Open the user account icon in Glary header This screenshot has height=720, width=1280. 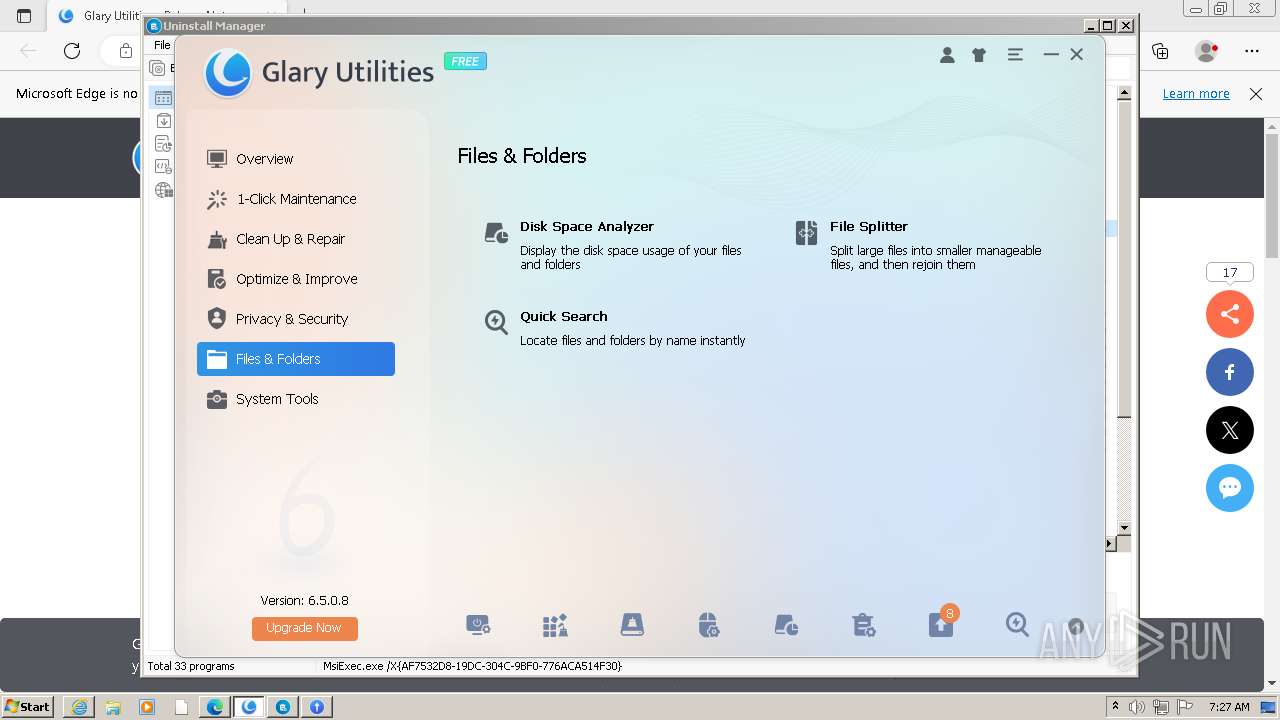pos(947,55)
